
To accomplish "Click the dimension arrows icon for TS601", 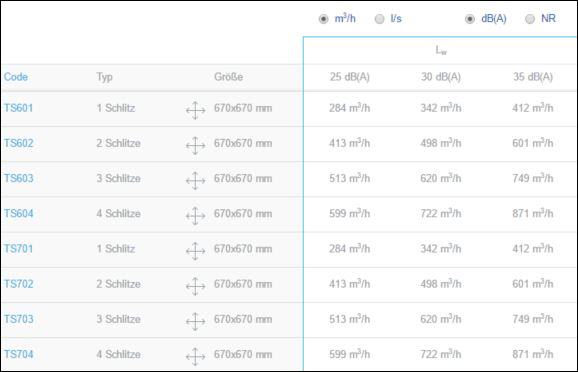I will point(195,110).
